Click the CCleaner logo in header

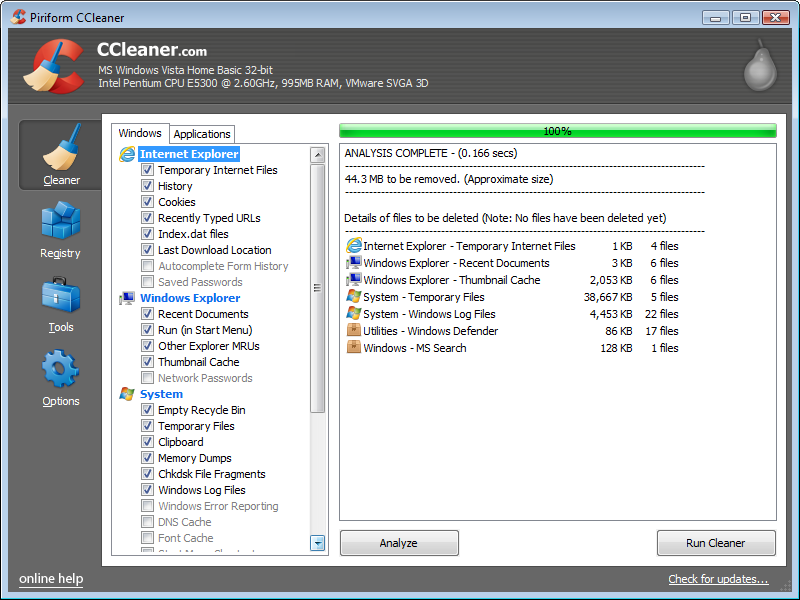54,66
